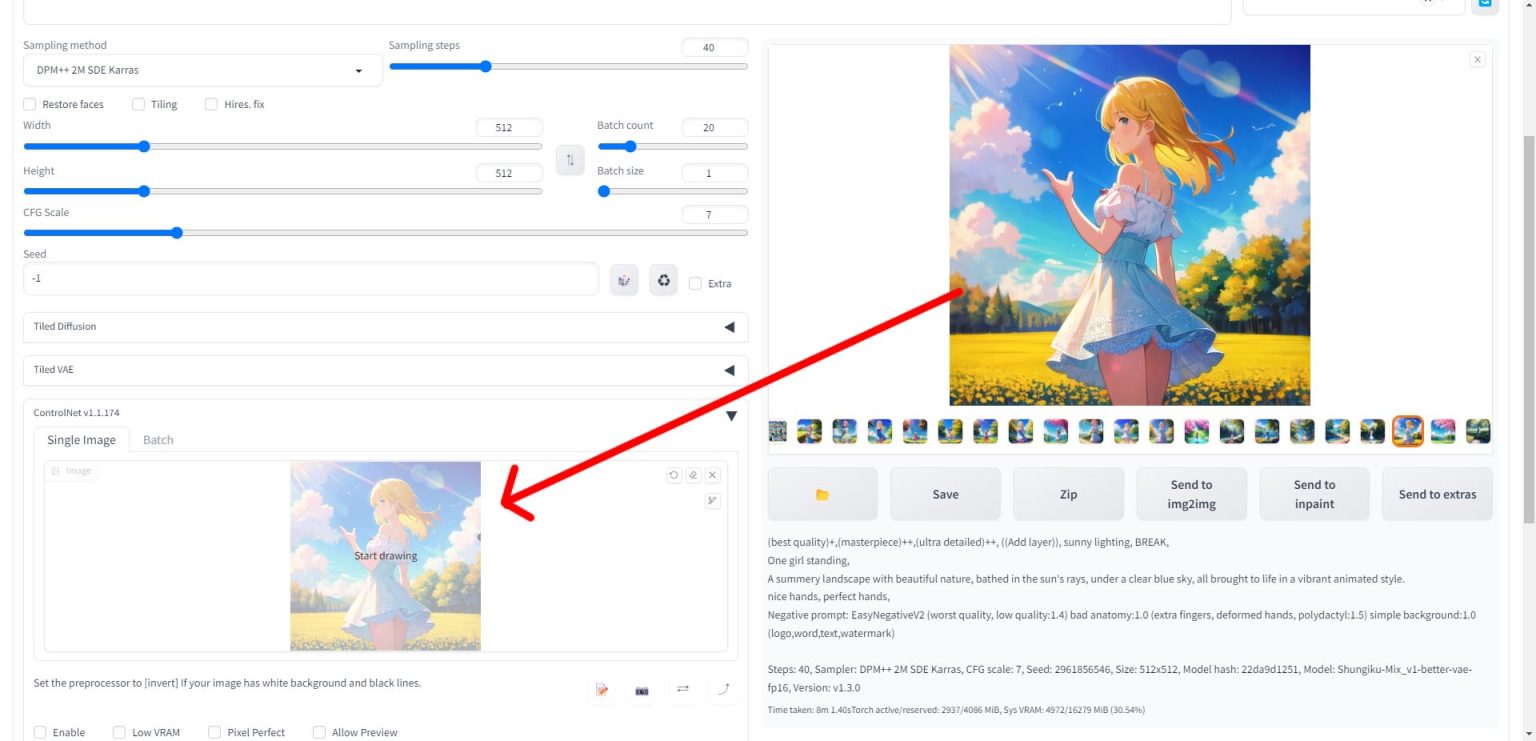Open brush settings in ControlNet canvas
1536x741 pixels.
click(x=712, y=501)
